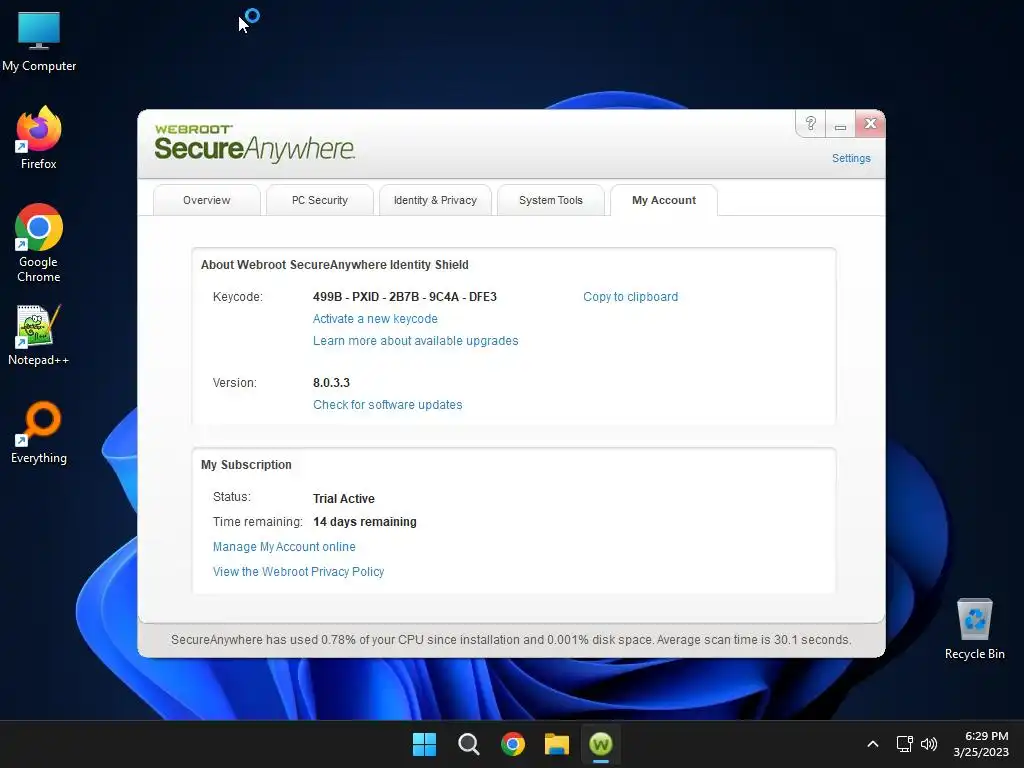This screenshot has width=1024, height=768.
Task: Select the Webroot taskbar icon
Action: click(601, 744)
